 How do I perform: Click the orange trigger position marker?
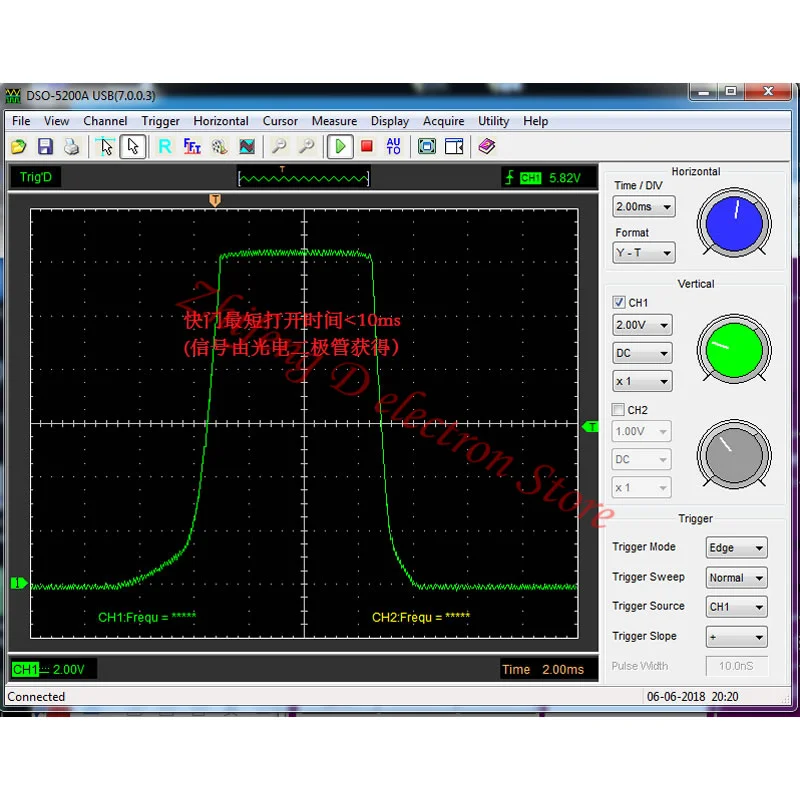click(x=214, y=201)
